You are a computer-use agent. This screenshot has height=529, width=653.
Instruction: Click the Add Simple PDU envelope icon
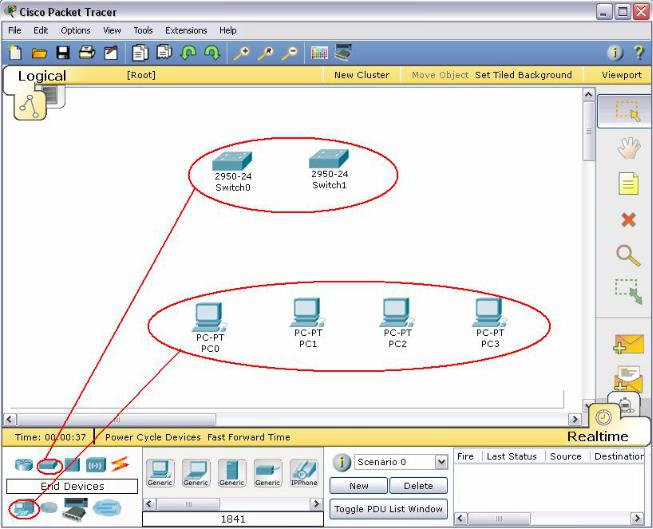[x=628, y=344]
